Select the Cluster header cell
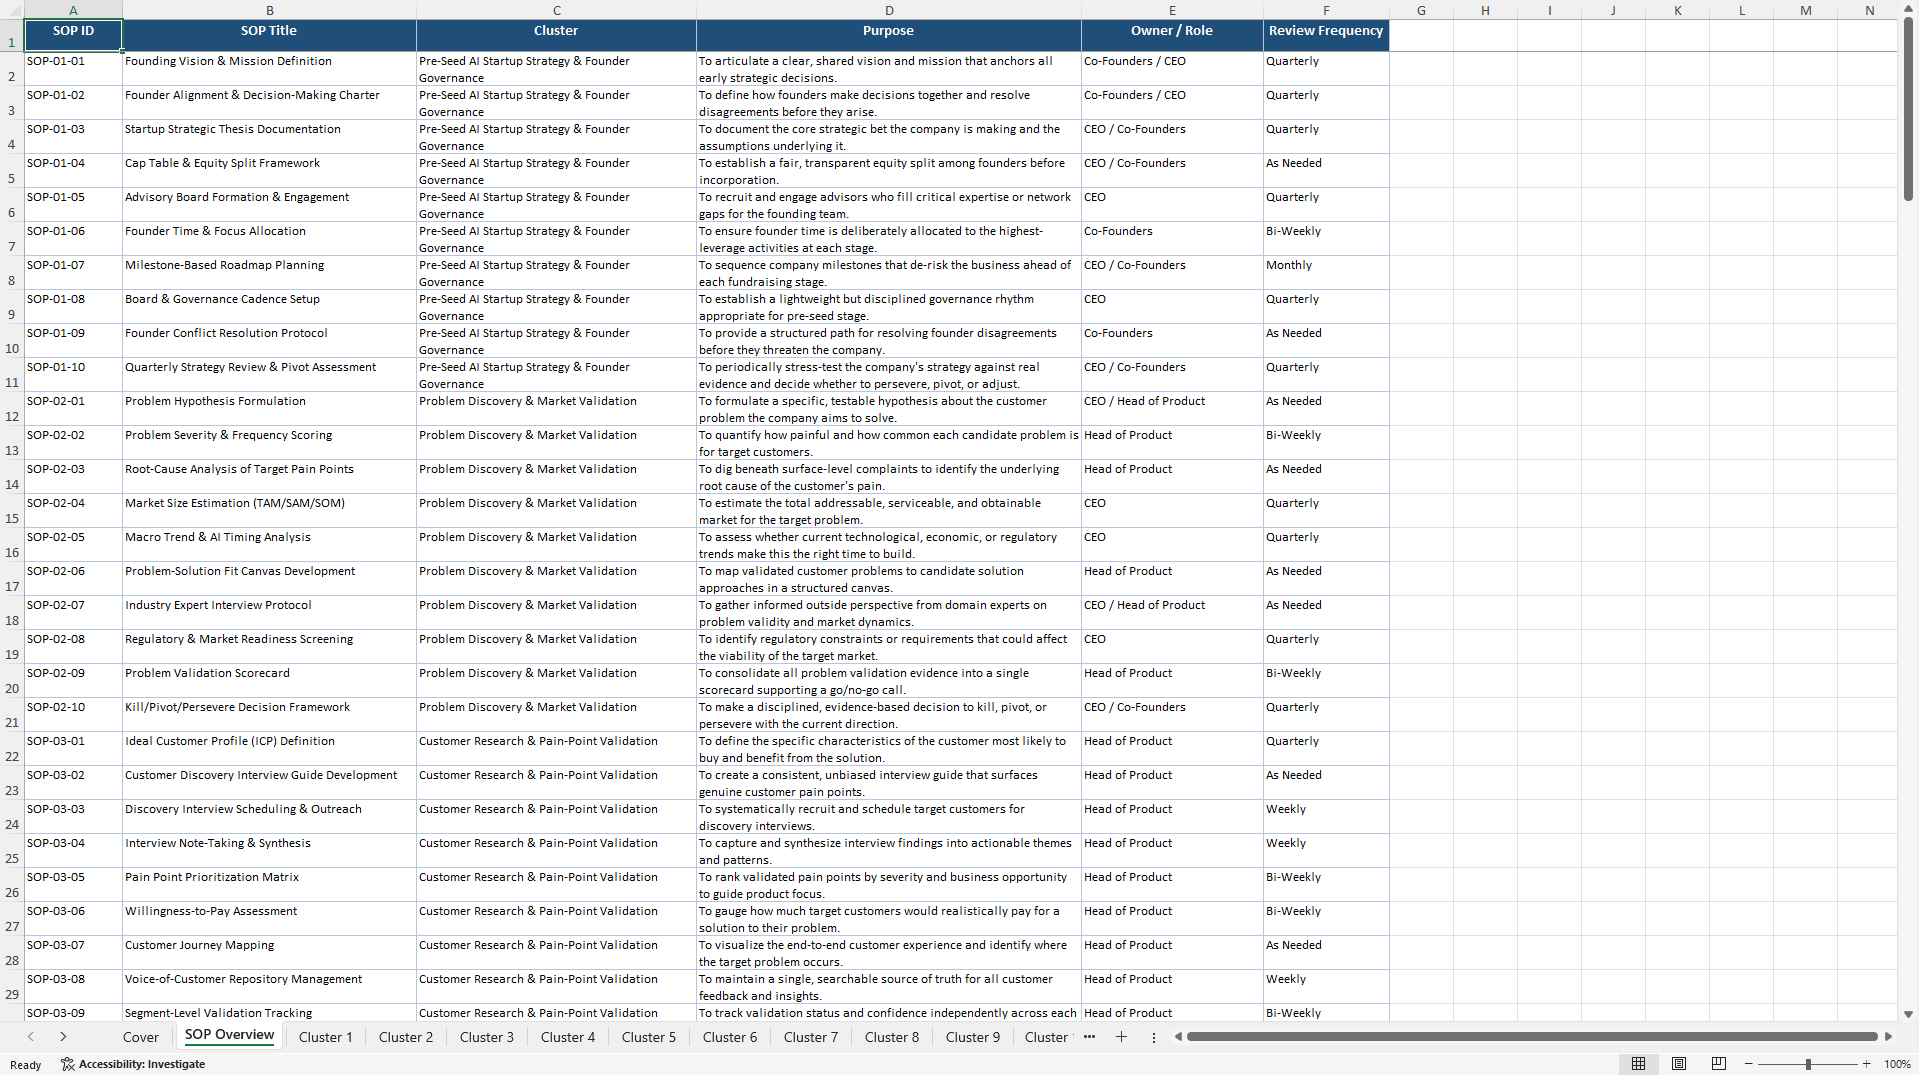 556,35
